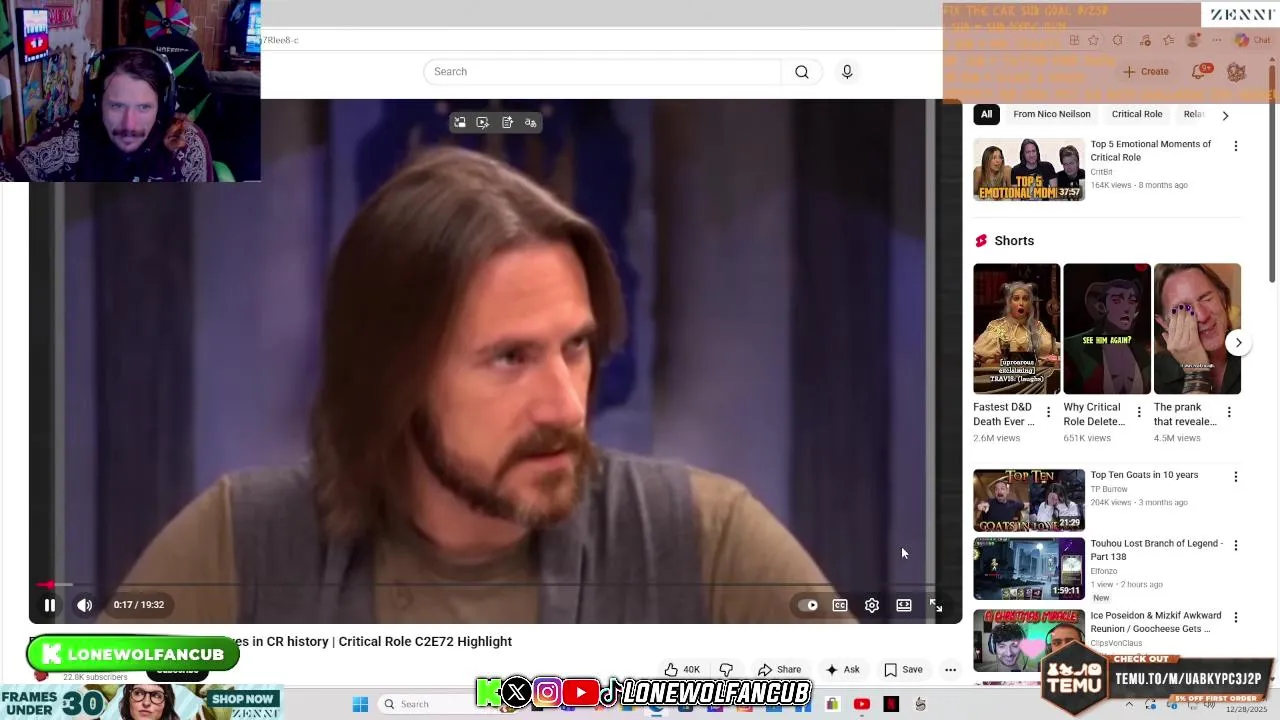Open options for Why Critical Role short
The height and width of the screenshot is (720, 1280).
(x=1138, y=412)
